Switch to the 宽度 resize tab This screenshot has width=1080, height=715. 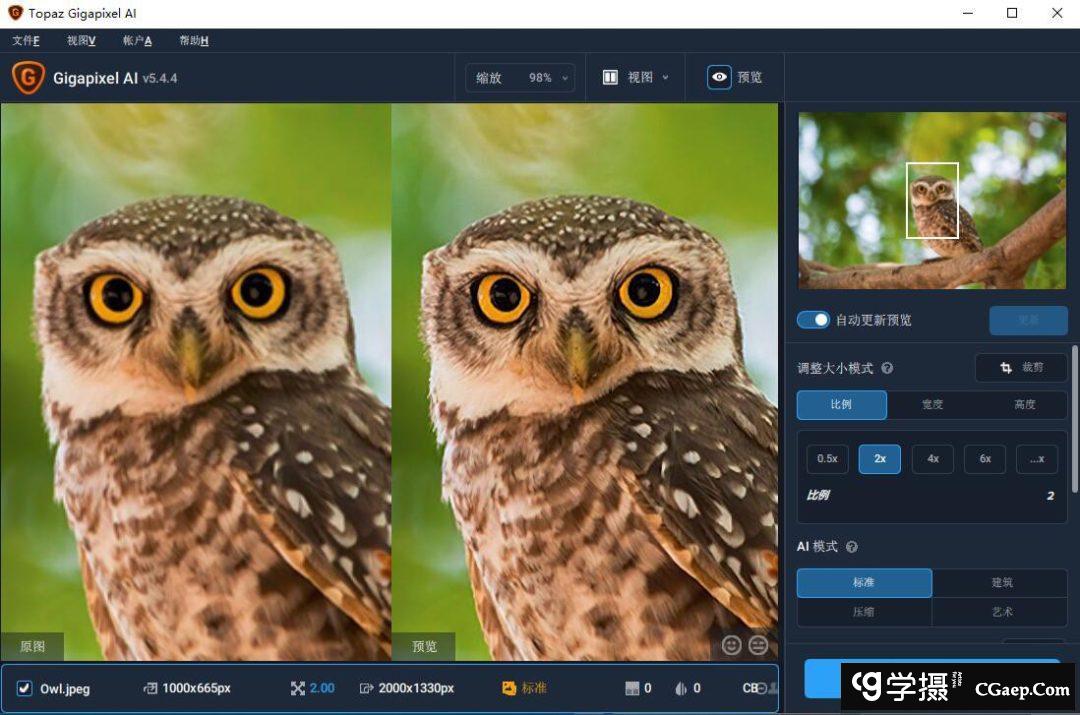[x=932, y=405]
